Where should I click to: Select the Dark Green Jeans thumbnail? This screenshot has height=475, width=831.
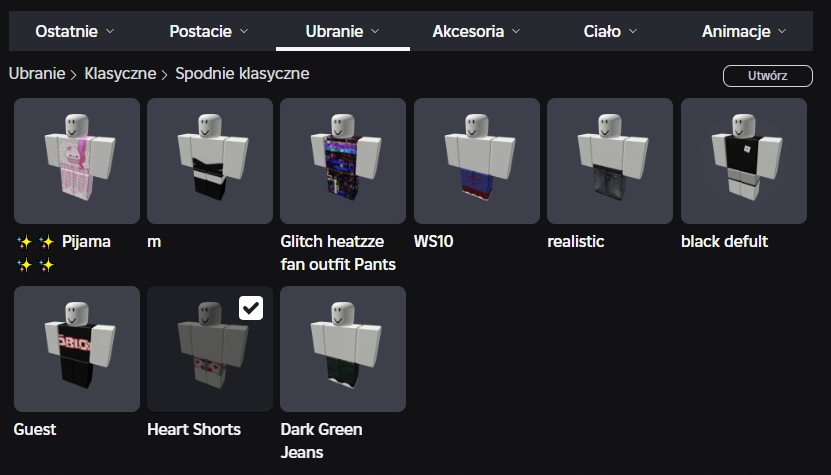coord(343,349)
